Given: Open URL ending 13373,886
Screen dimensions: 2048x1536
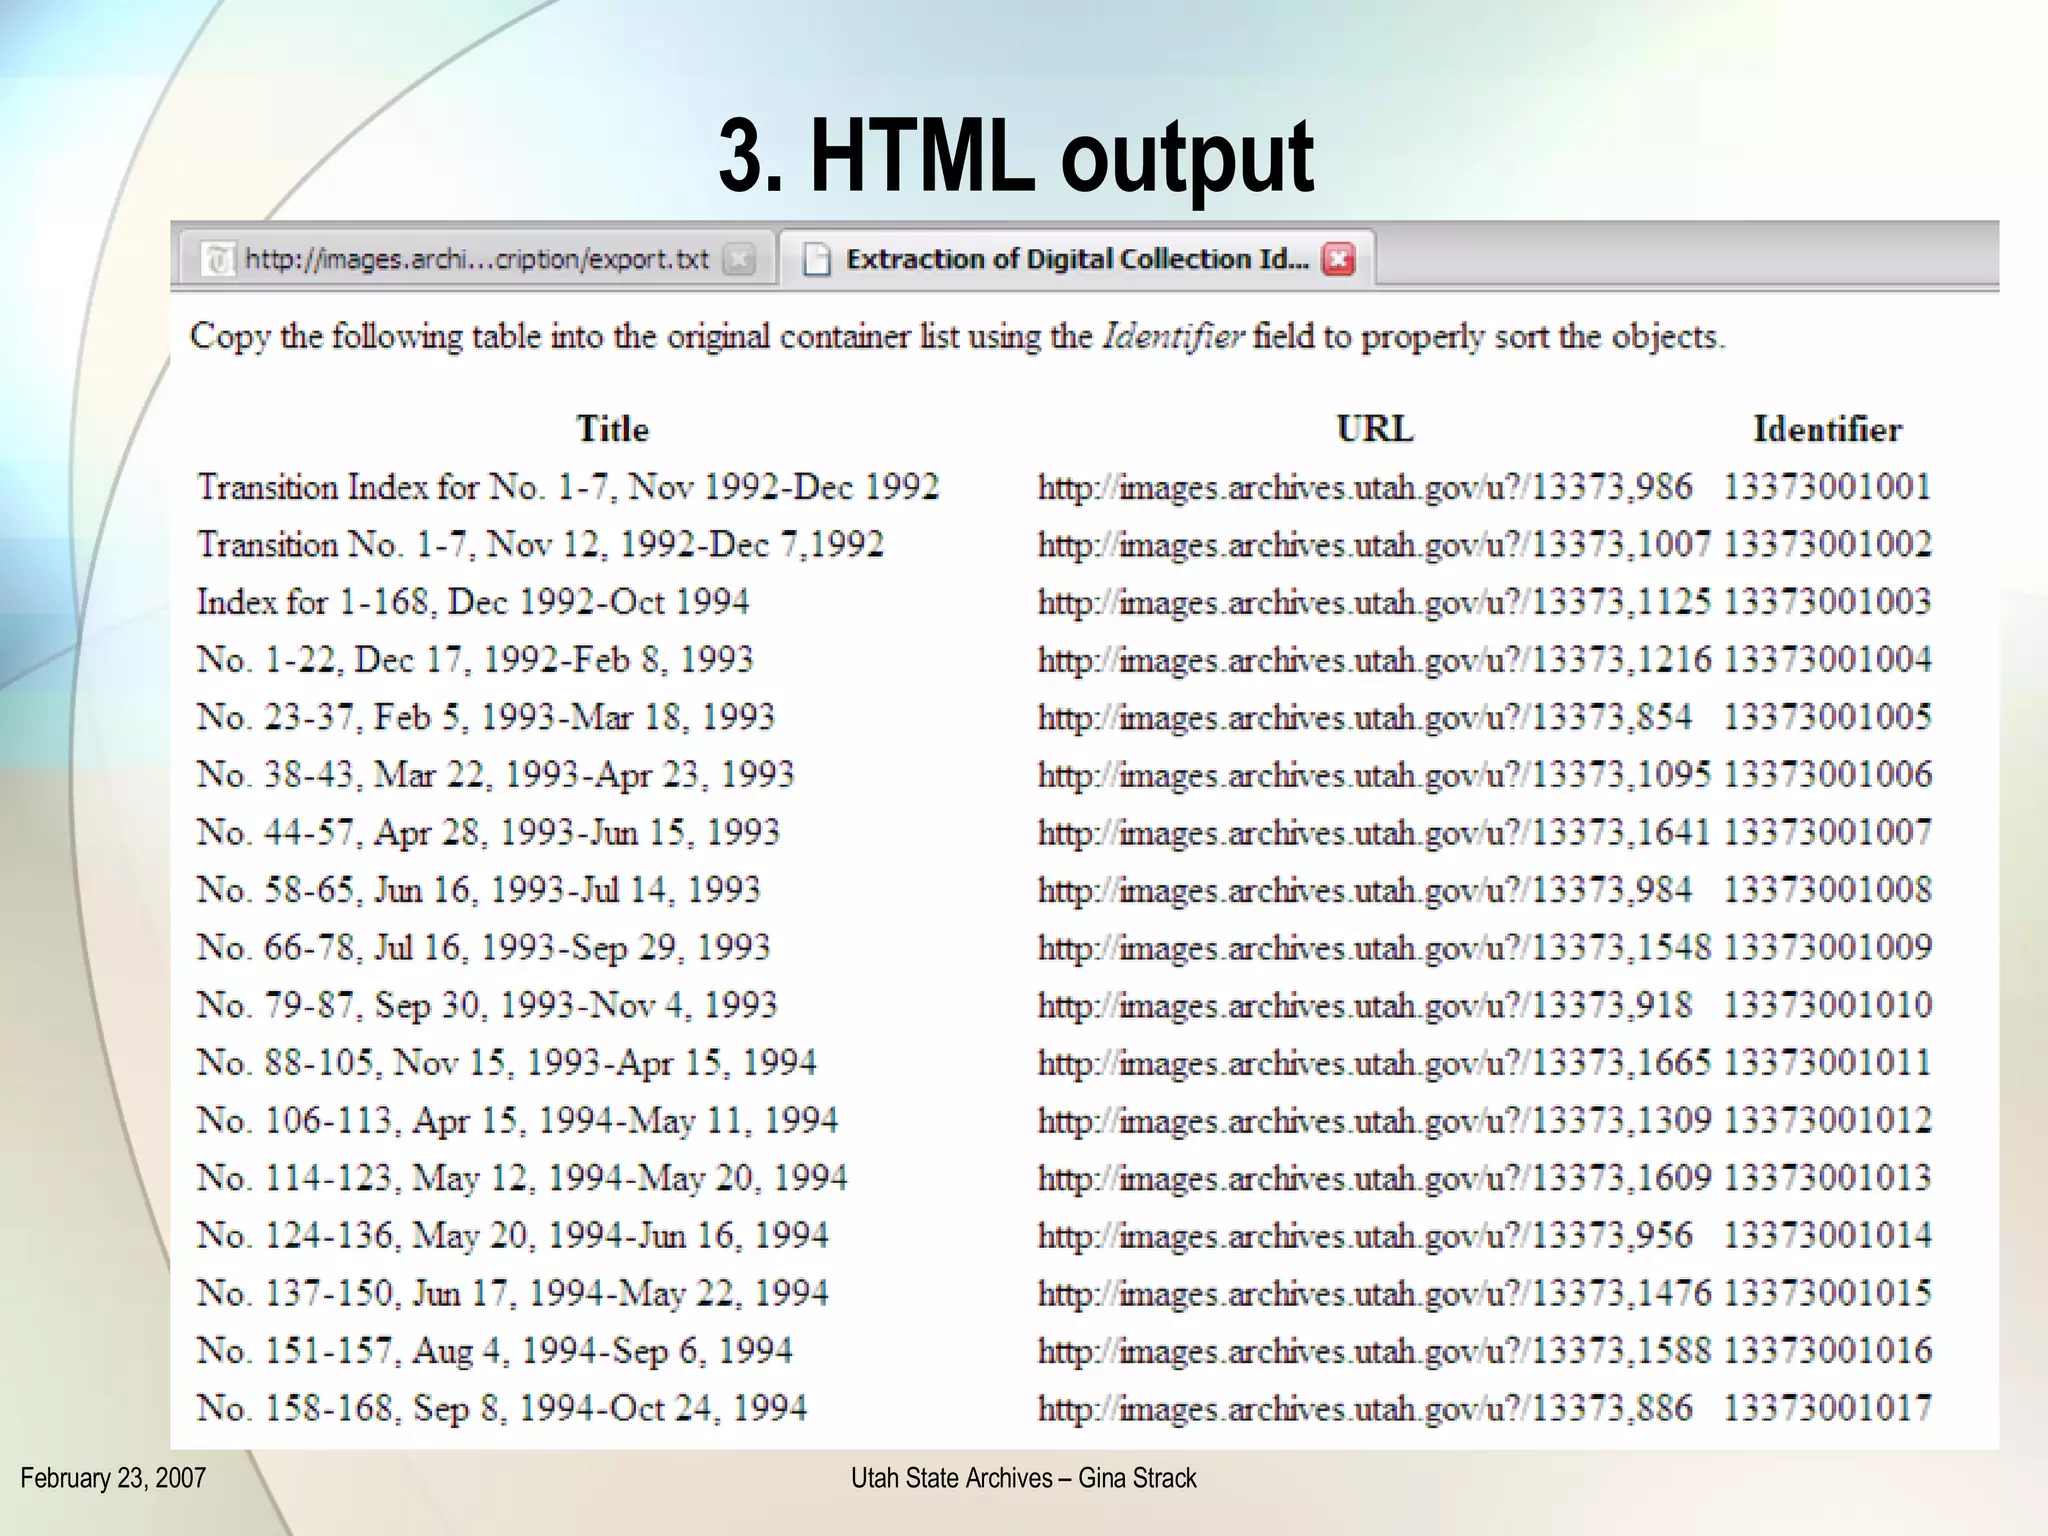Looking at the screenshot, I should pyautogui.click(x=1365, y=1409).
